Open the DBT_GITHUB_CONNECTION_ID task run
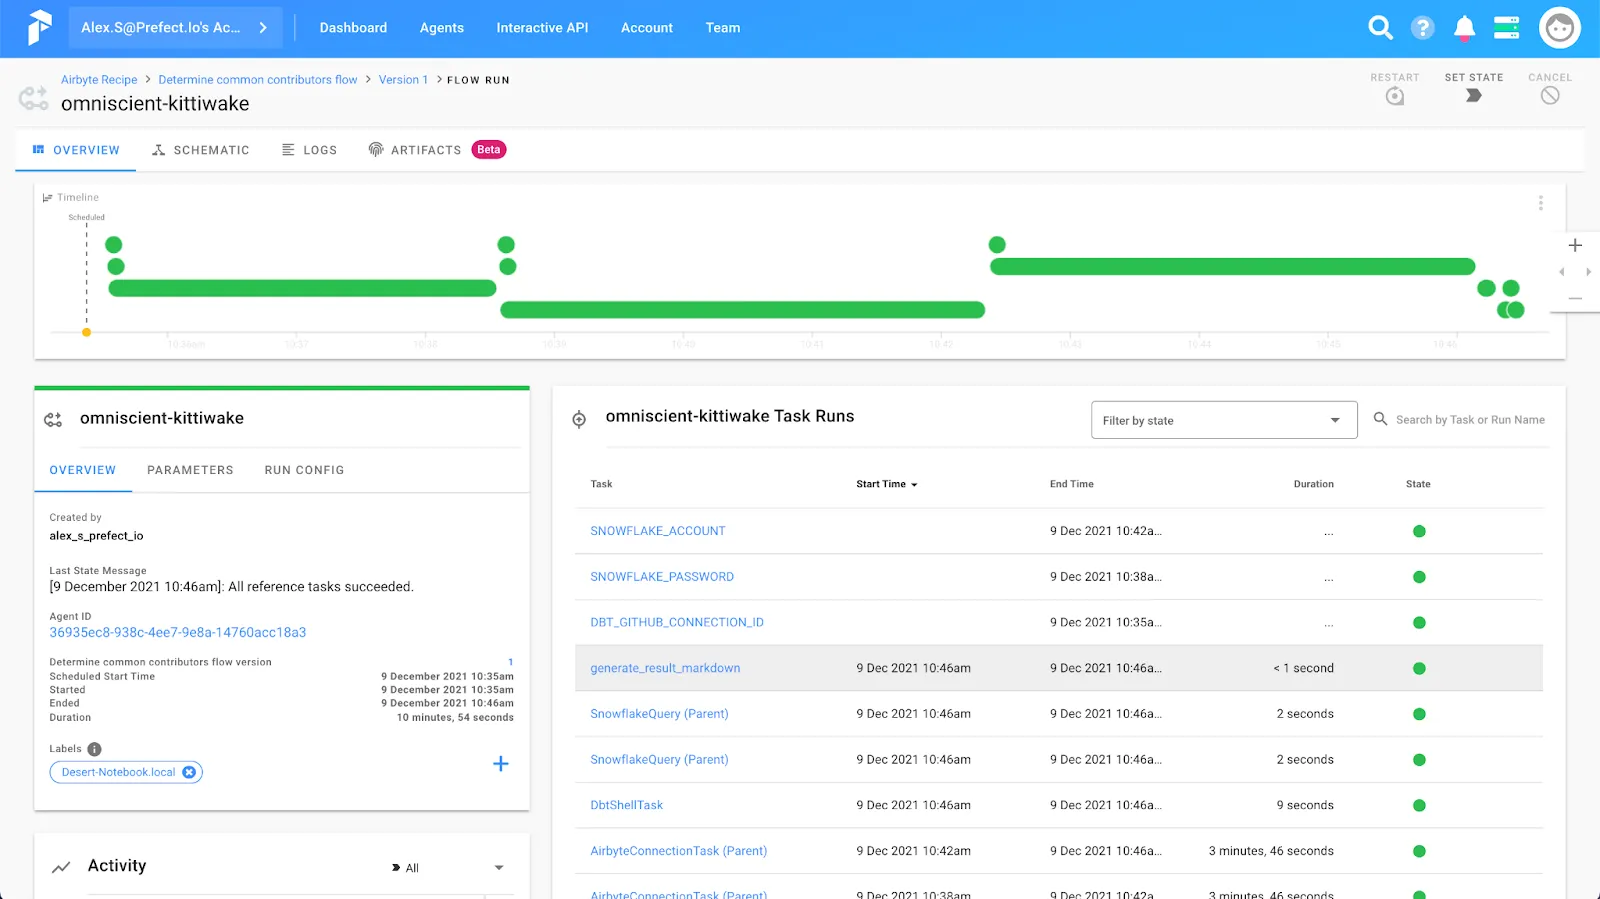Image resolution: width=1600 pixels, height=899 pixels. [677, 622]
